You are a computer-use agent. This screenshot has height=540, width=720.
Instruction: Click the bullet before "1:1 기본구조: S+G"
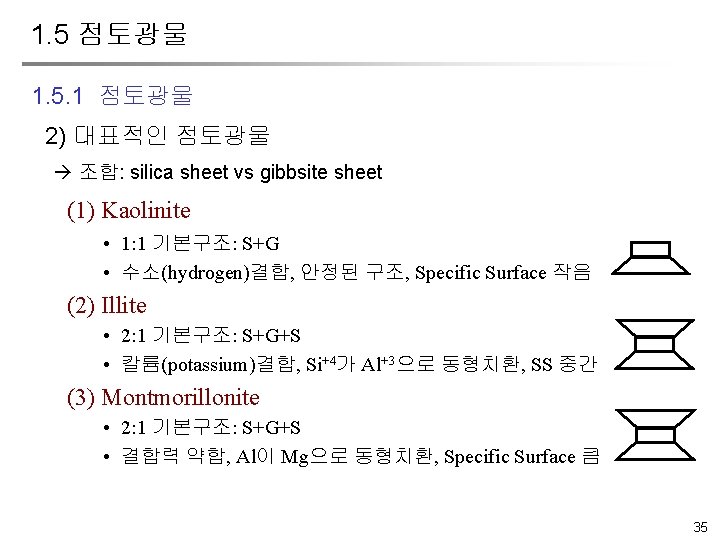[105, 242]
